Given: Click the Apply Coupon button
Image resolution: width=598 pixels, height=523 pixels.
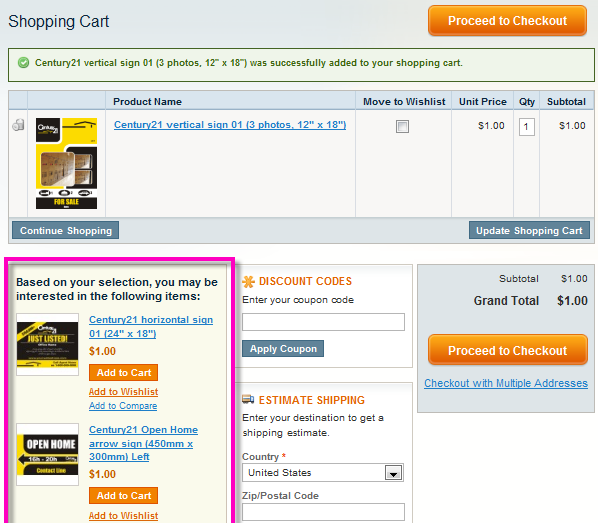Looking at the screenshot, I should (x=283, y=349).
